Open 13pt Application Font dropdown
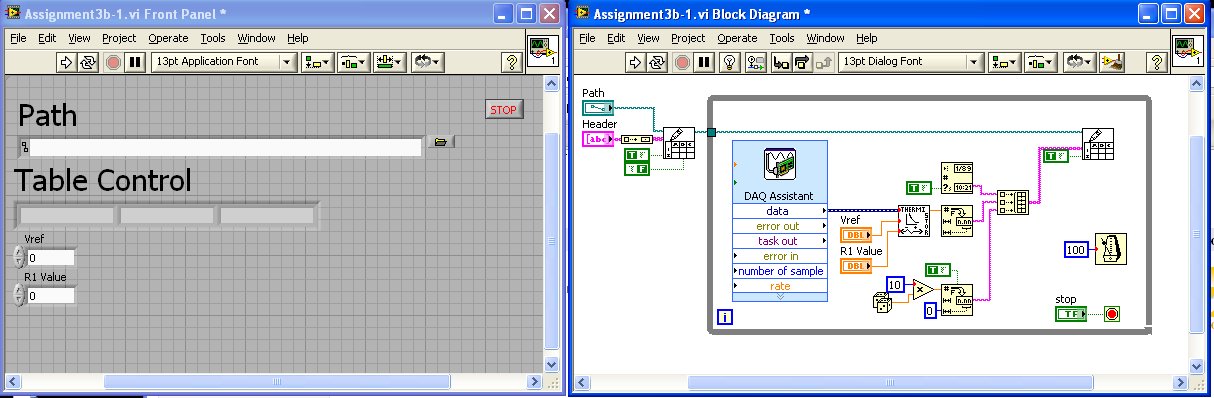1214x398 pixels. 224,62
